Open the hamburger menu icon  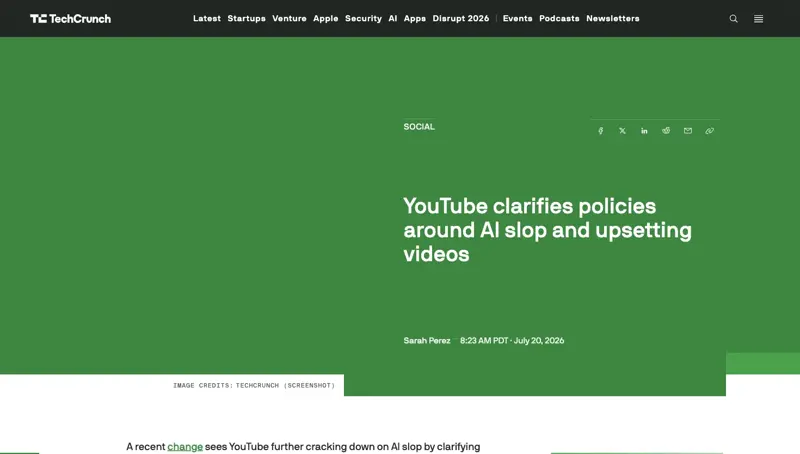click(759, 19)
